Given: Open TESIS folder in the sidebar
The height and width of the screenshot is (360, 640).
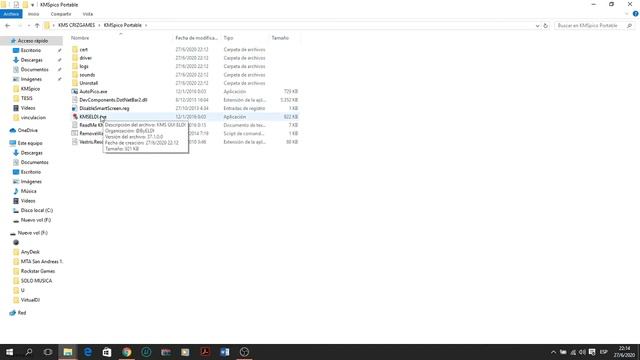Looking at the screenshot, I should pos(27,98).
